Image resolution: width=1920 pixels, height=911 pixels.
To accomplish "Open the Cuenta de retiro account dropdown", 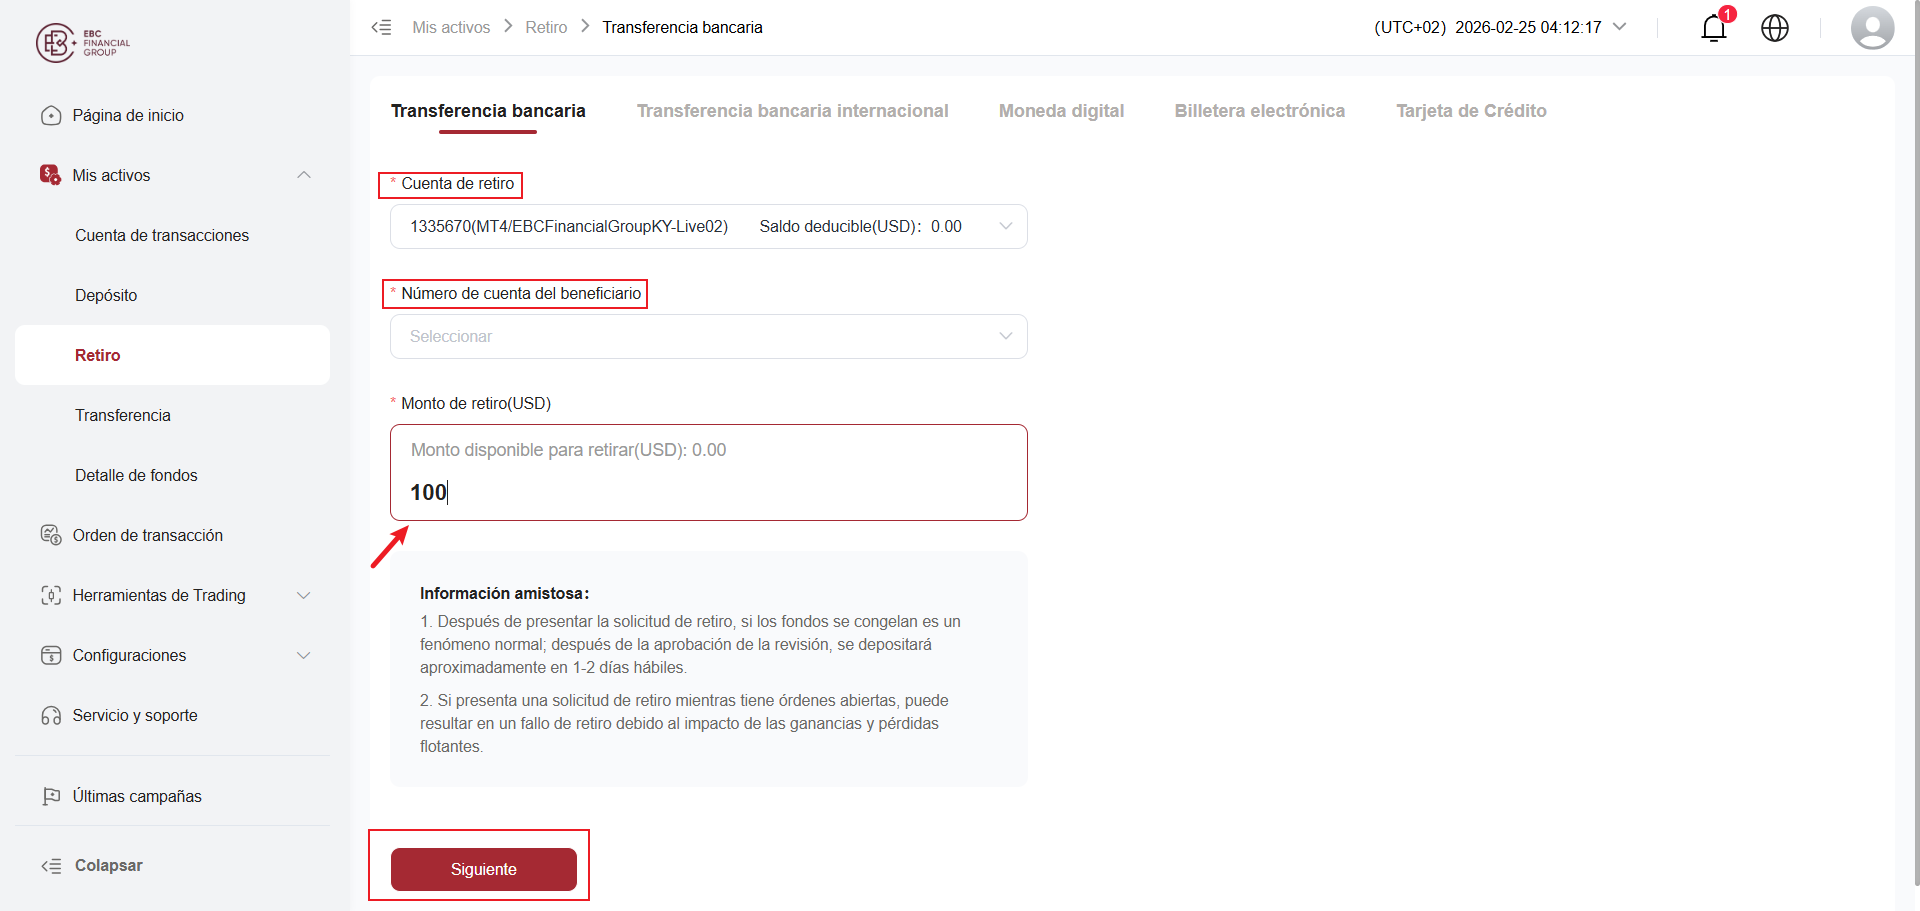I will [708, 227].
